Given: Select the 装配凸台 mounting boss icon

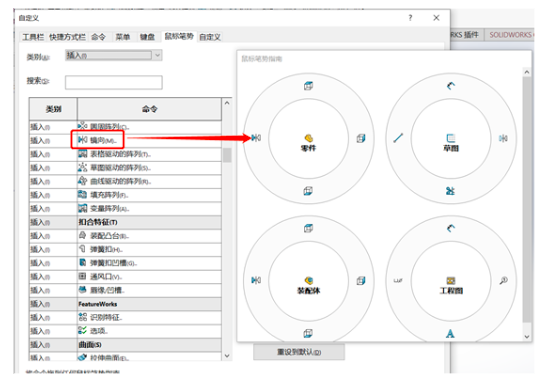Looking at the screenshot, I should point(82,235).
